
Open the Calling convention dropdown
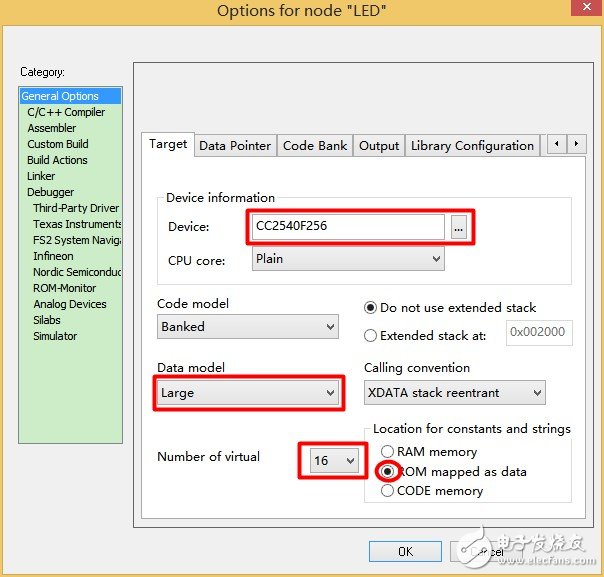tap(454, 393)
